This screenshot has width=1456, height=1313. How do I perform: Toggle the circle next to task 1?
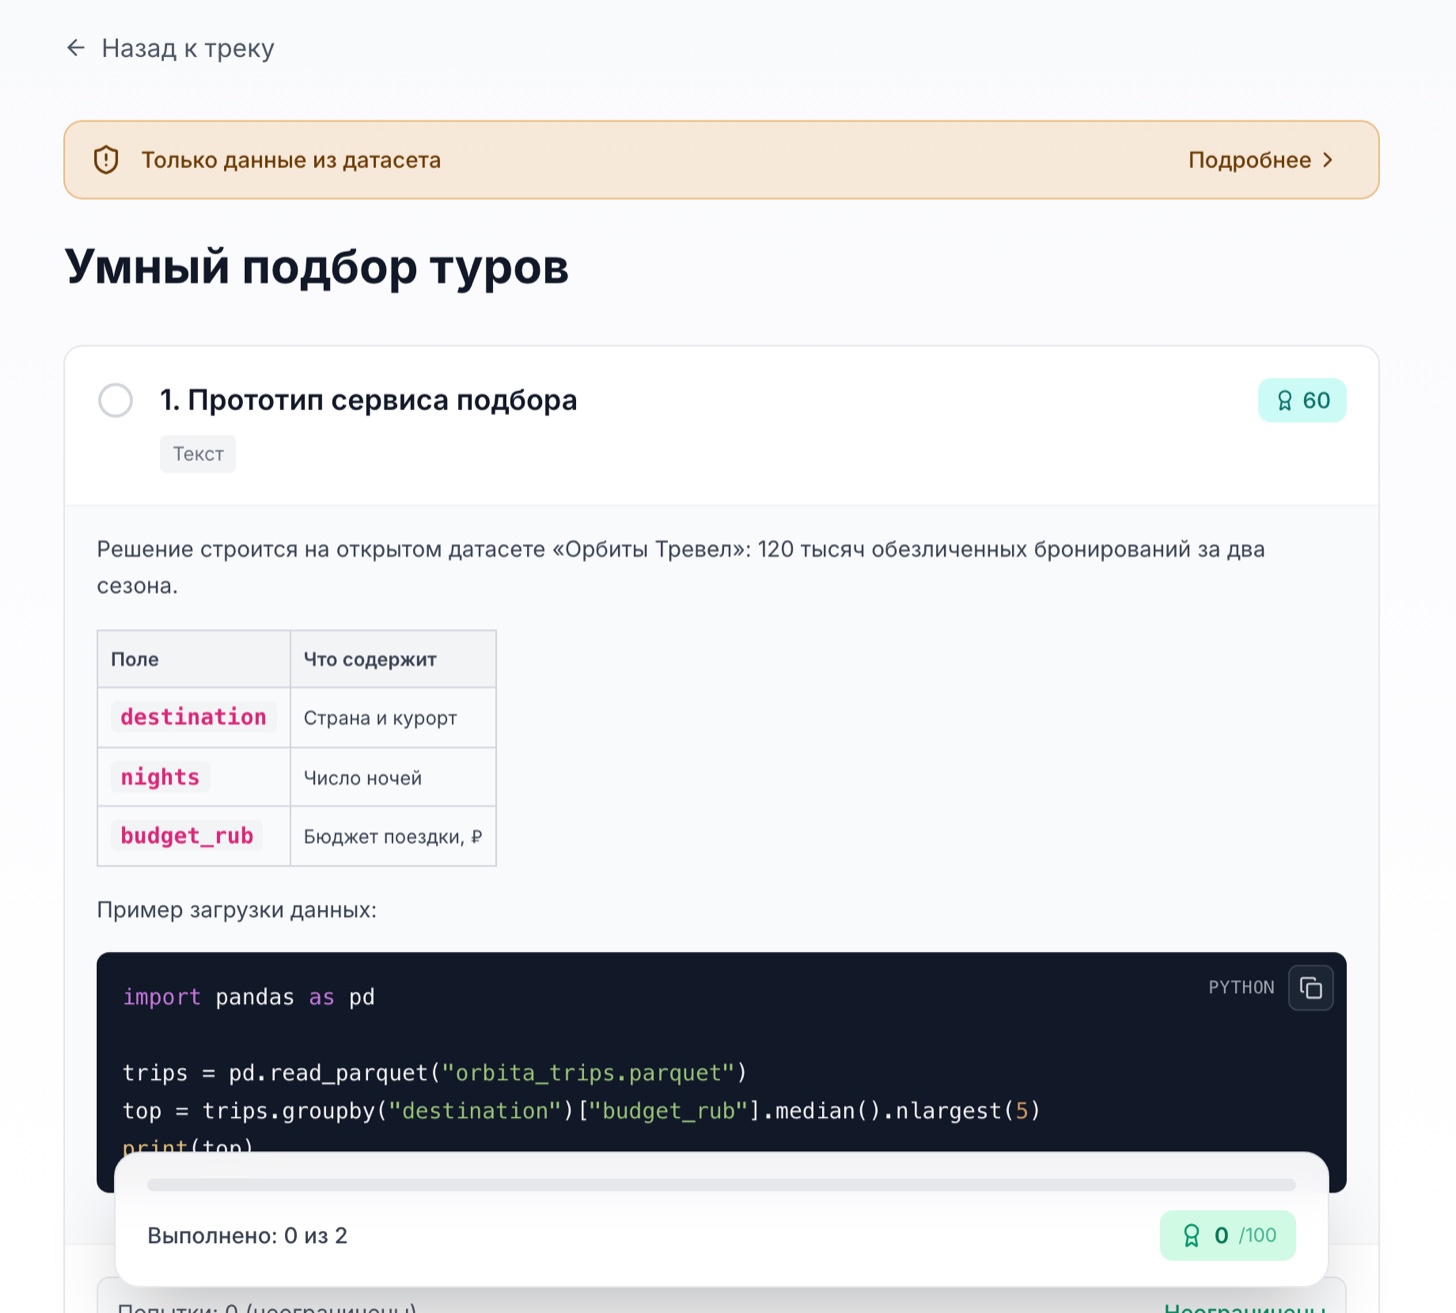click(x=116, y=400)
